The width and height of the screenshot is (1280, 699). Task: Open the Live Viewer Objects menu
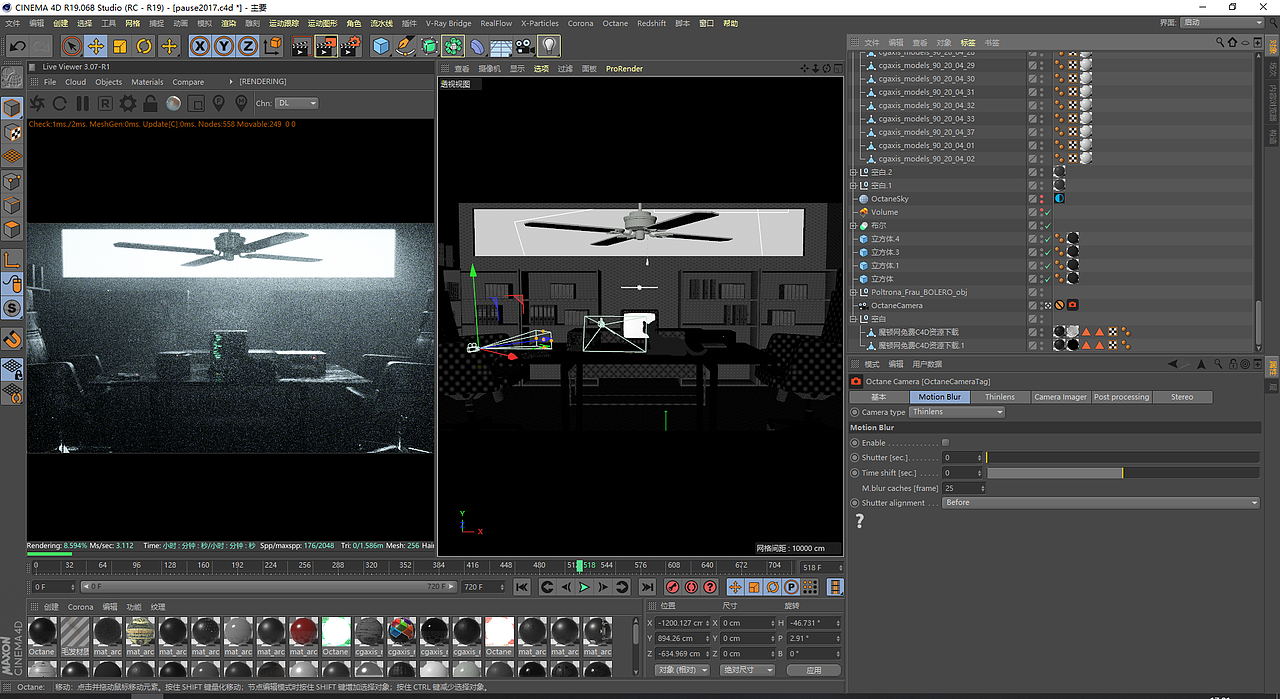[x=108, y=82]
